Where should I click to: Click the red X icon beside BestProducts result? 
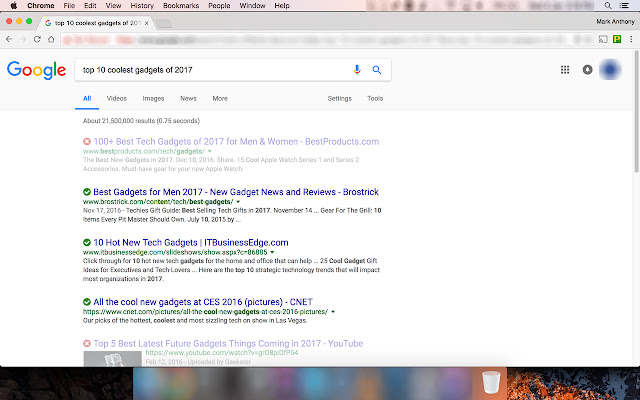click(x=87, y=141)
